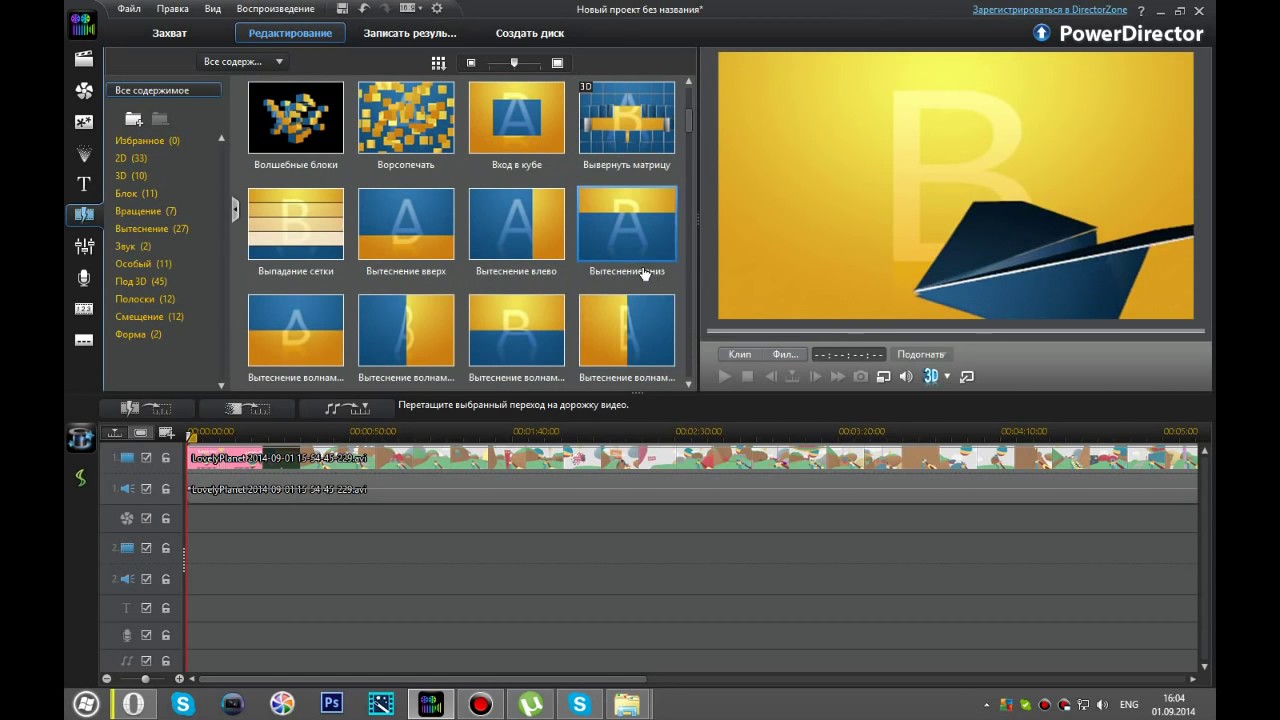
Task: Open the Subtitle Room icon
Action: point(84,340)
